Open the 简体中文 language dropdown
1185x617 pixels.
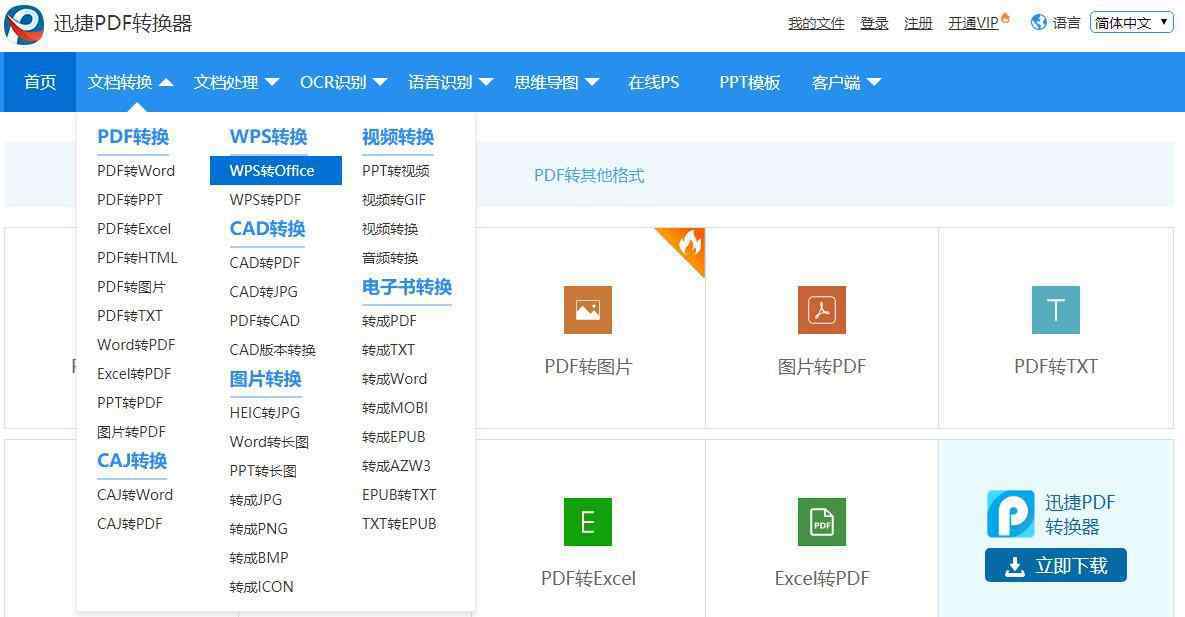coord(1131,23)
